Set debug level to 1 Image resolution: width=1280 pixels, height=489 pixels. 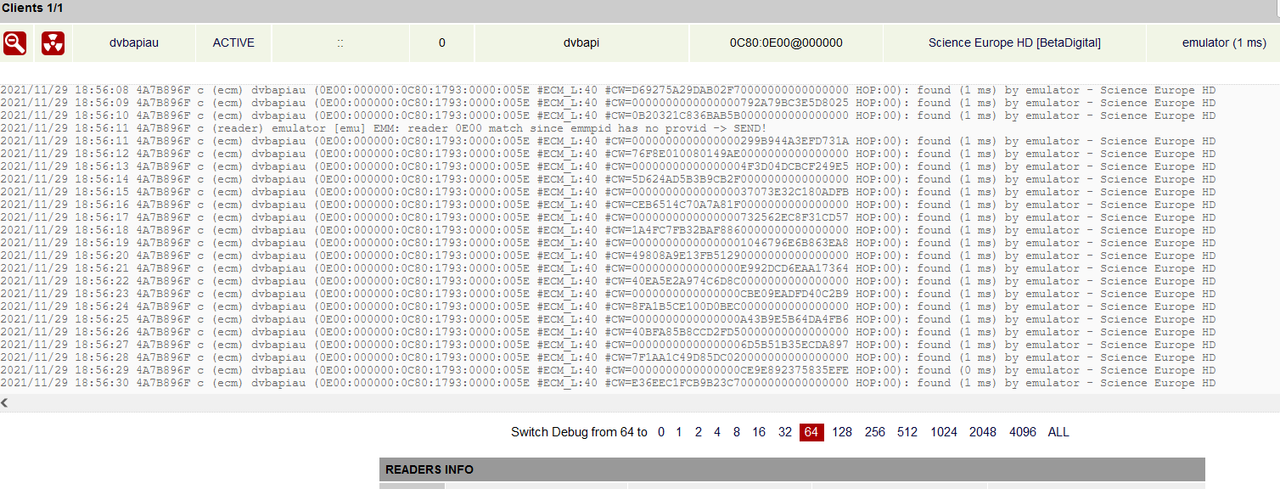coord(679,432)
